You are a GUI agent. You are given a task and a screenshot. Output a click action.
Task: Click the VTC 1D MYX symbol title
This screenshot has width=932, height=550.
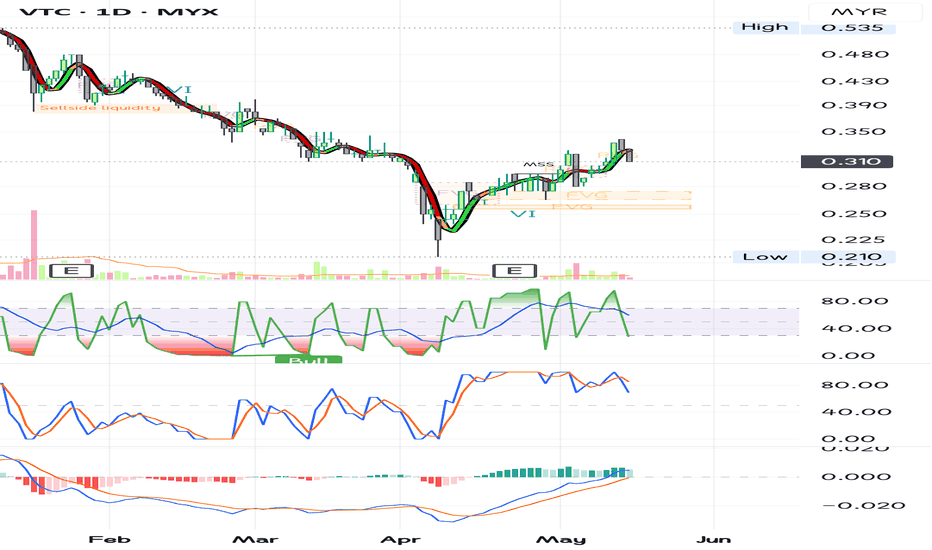click(119, 11)
